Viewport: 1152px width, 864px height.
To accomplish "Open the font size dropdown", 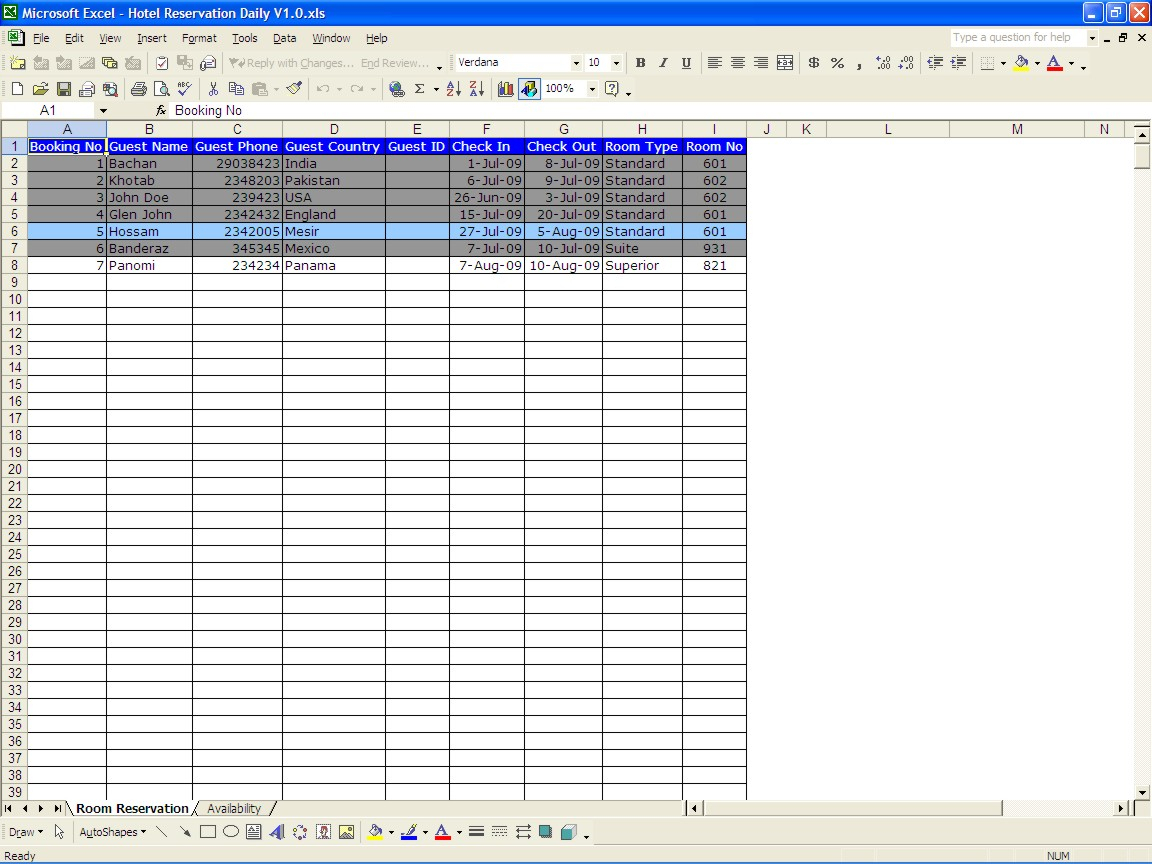I will pyautogui.click(x=616, y=62).
